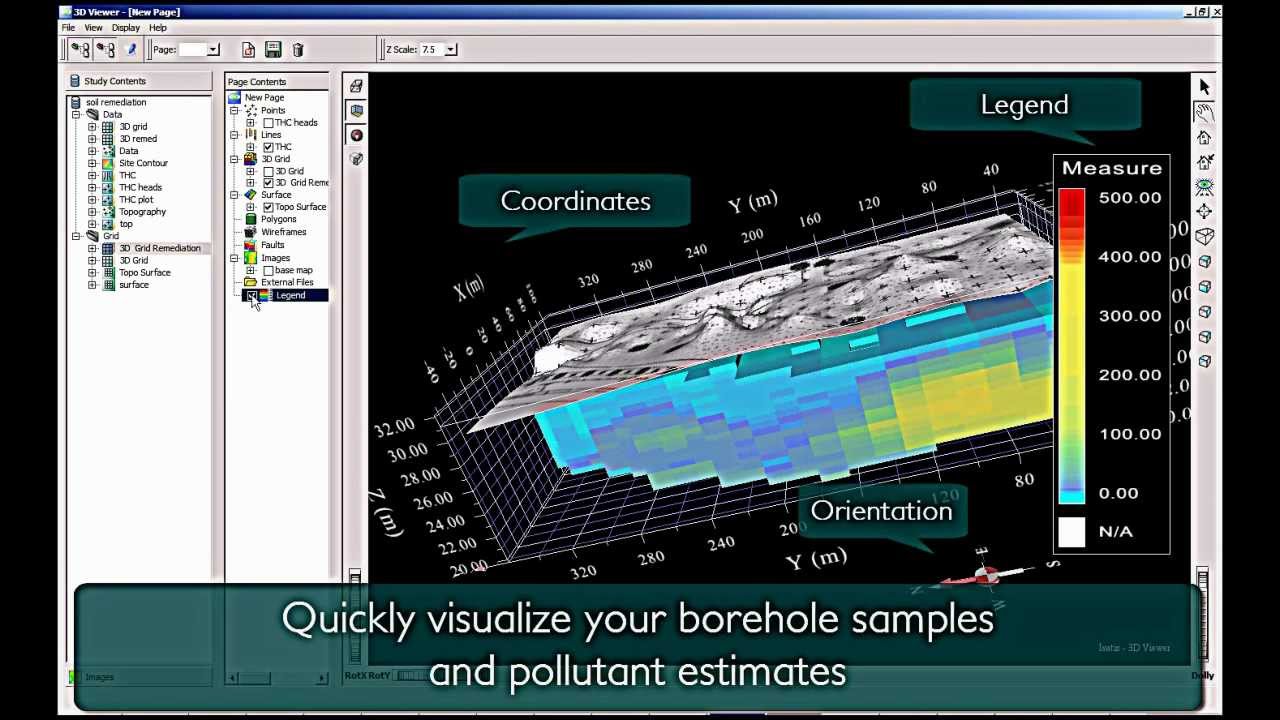Click the floppy disk save page icon
The image size is (1280, 720).
click(x=272, y=49)
